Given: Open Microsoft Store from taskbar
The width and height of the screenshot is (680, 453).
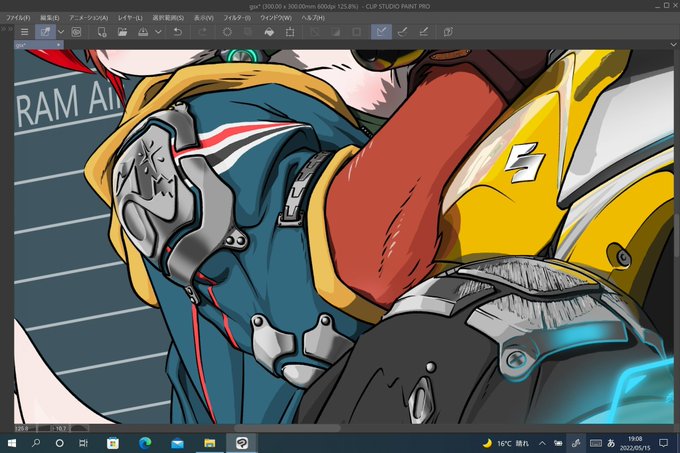Looking at the screenshot, I should (x=113, y=443).
